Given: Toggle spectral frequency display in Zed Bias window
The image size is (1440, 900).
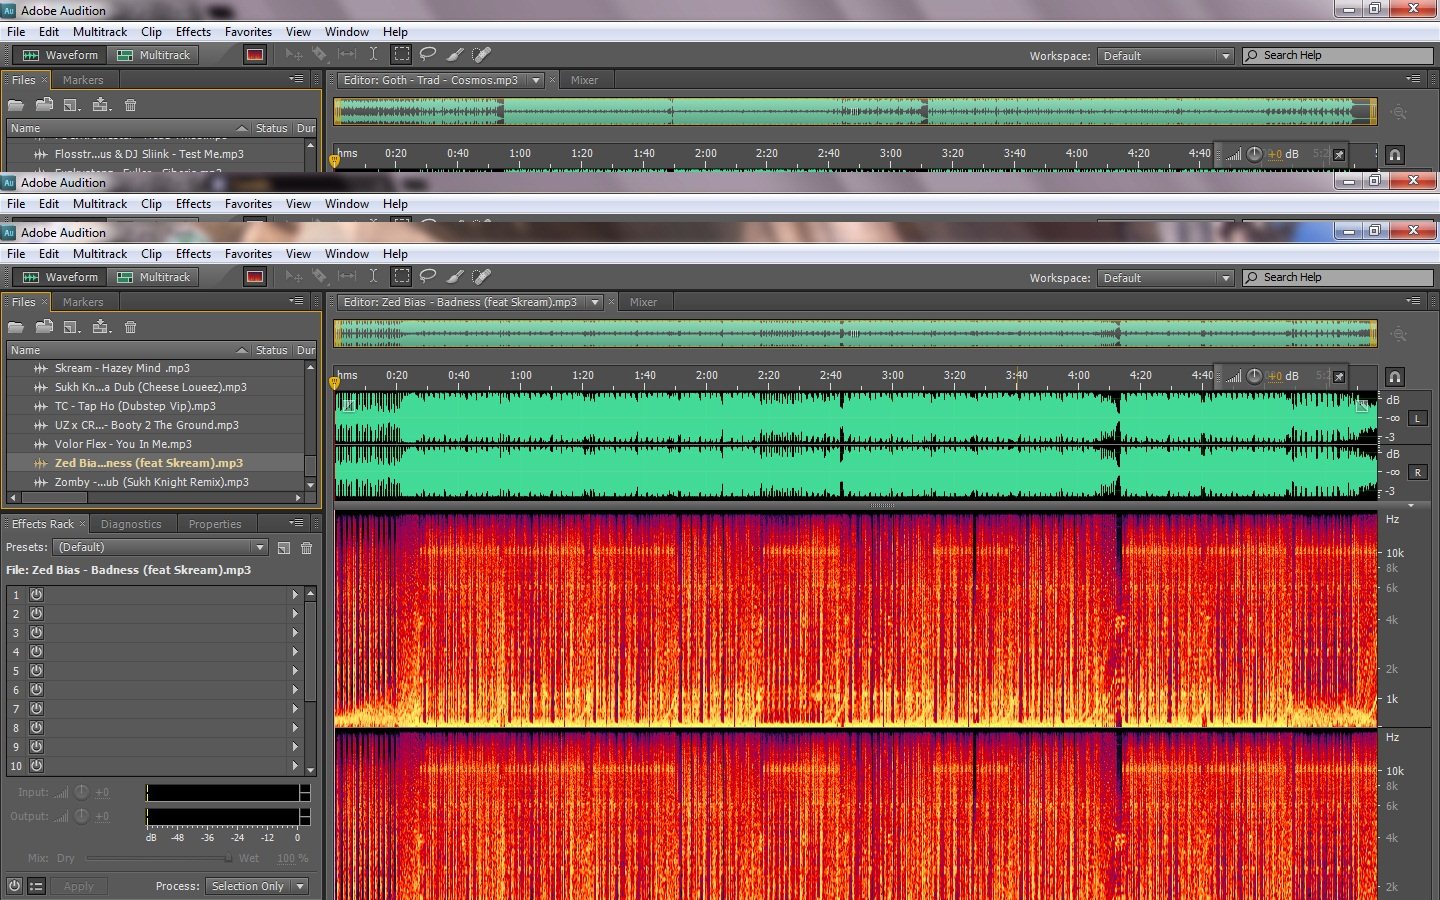Looking at the screenshot, I should [x=255, y=277].
